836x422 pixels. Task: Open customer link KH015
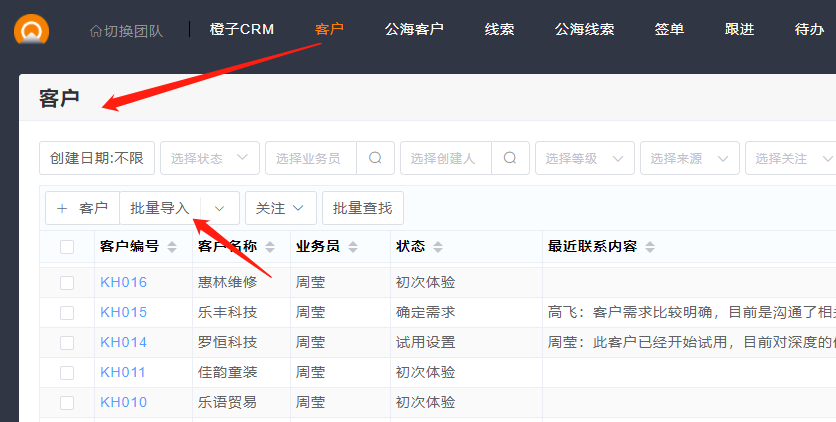pyautogui.click(x=123, y=313)
